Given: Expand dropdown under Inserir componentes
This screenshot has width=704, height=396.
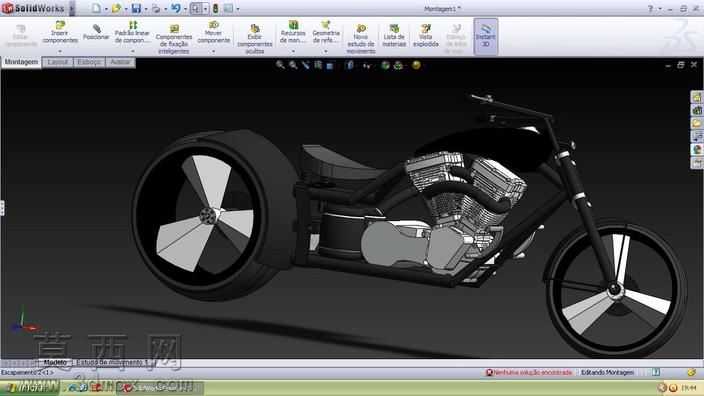Looking at the screenshot, I should [x=60, y=51].
